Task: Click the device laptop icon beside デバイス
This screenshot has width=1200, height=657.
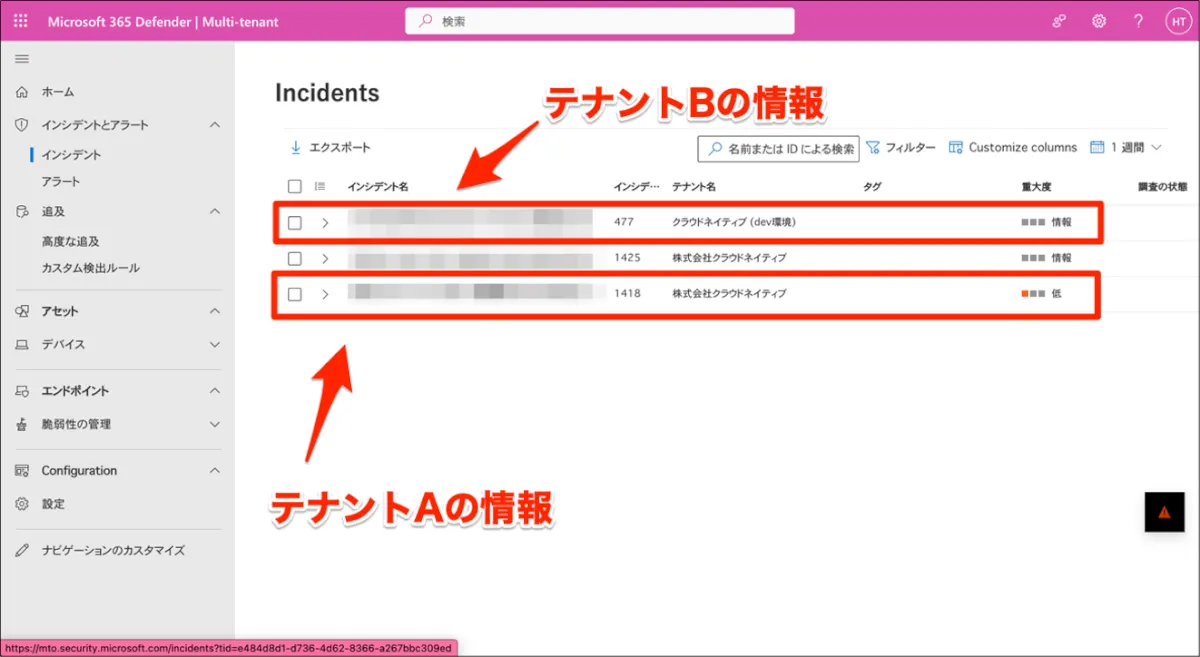Action: coord(22,344)
